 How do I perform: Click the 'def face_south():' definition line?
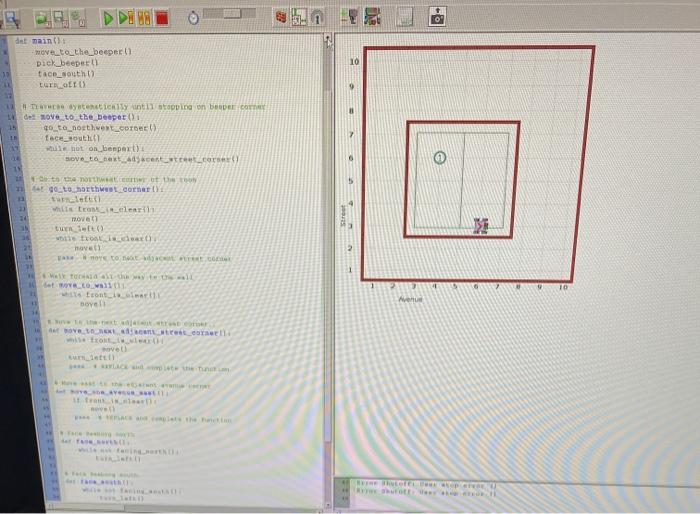pos(99,482)
